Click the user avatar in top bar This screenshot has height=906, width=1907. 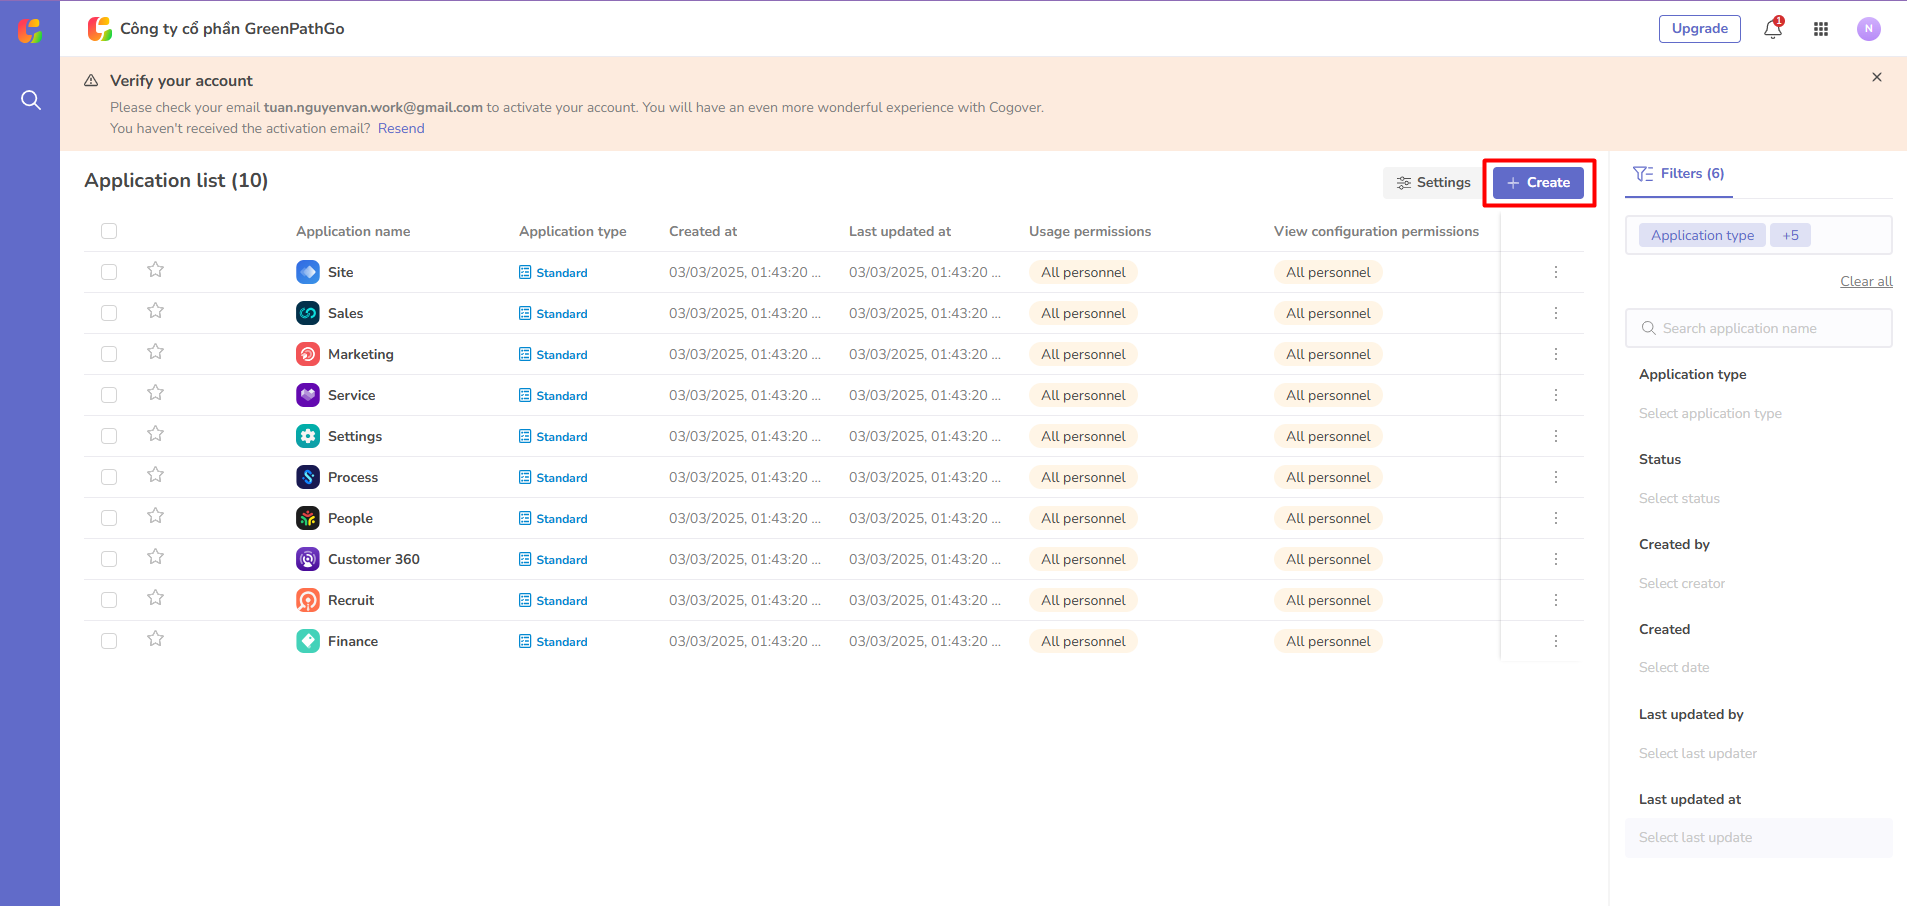pyautogui.click(x=1868, y=29)
